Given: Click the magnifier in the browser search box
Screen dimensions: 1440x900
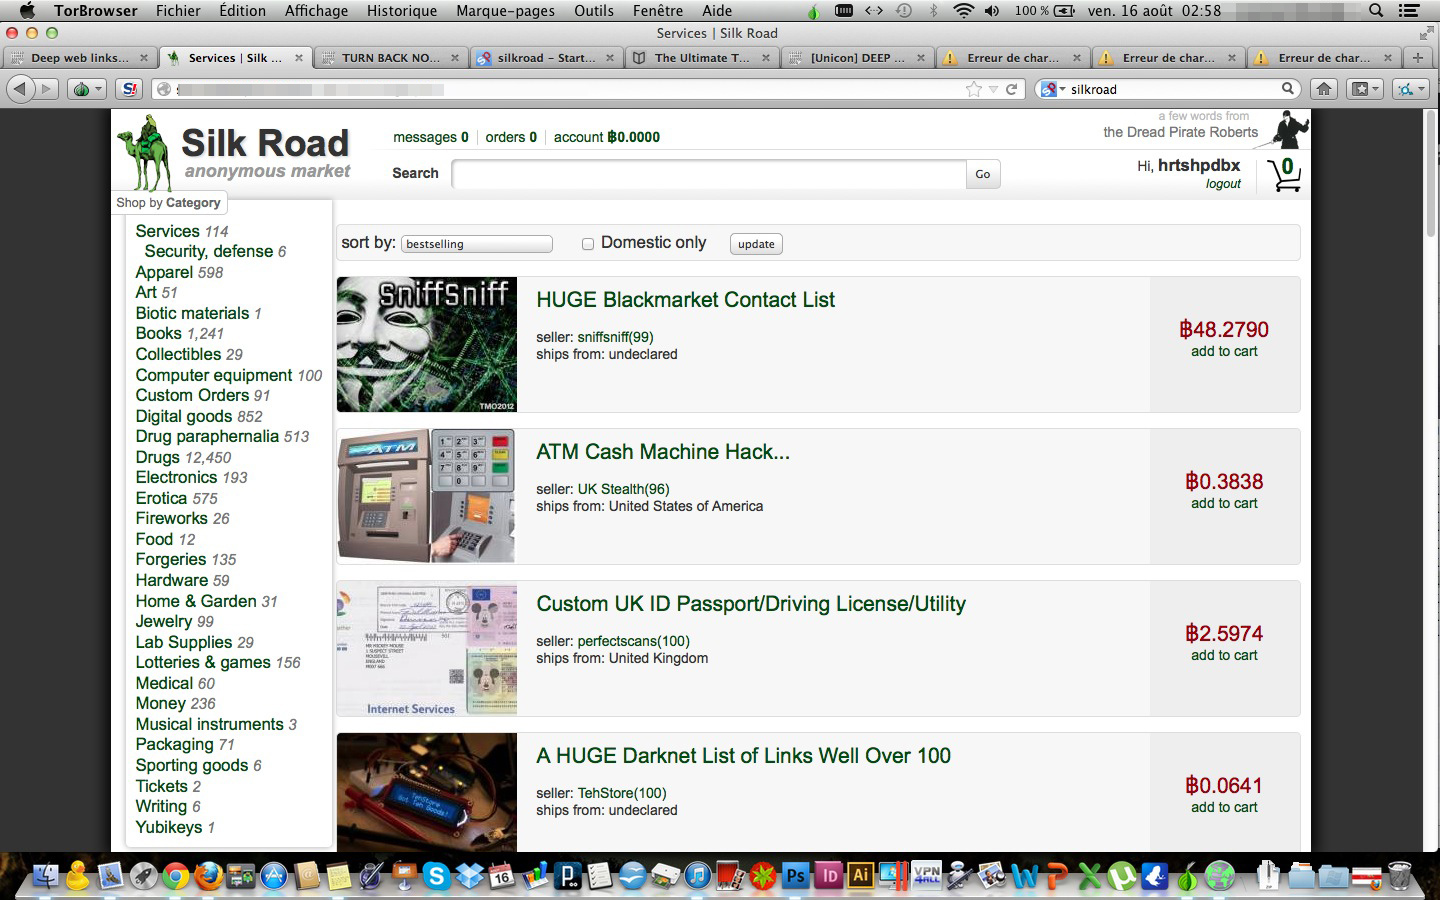Looking at the screenshot, I should pos(1288,89).
